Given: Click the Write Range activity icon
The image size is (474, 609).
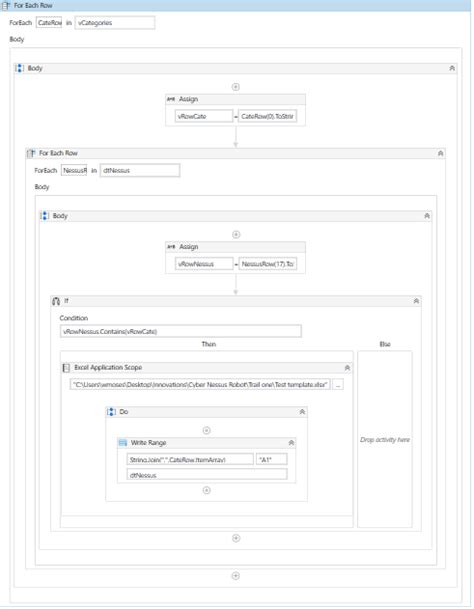Looking at the screenshot, I should (123, 443).
